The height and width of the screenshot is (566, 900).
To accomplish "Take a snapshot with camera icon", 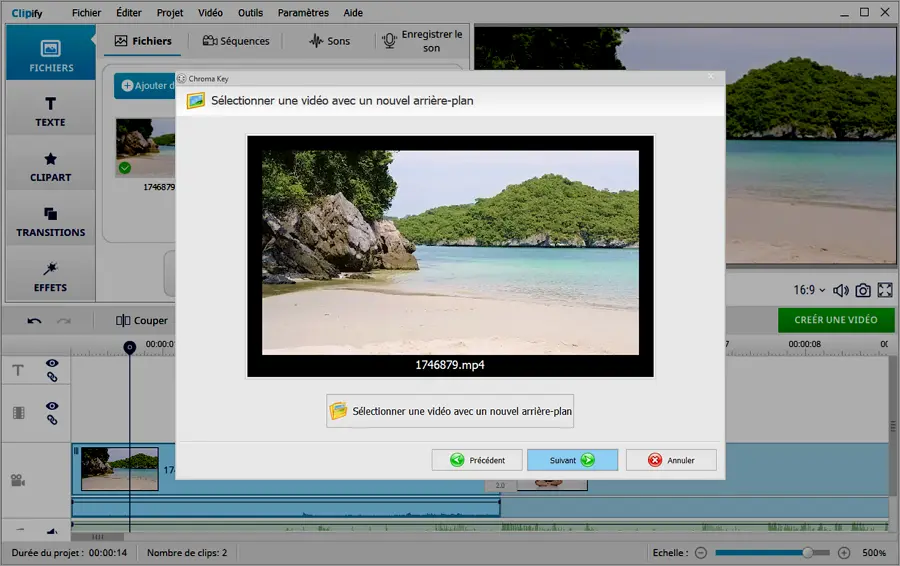I will point(863,290).
